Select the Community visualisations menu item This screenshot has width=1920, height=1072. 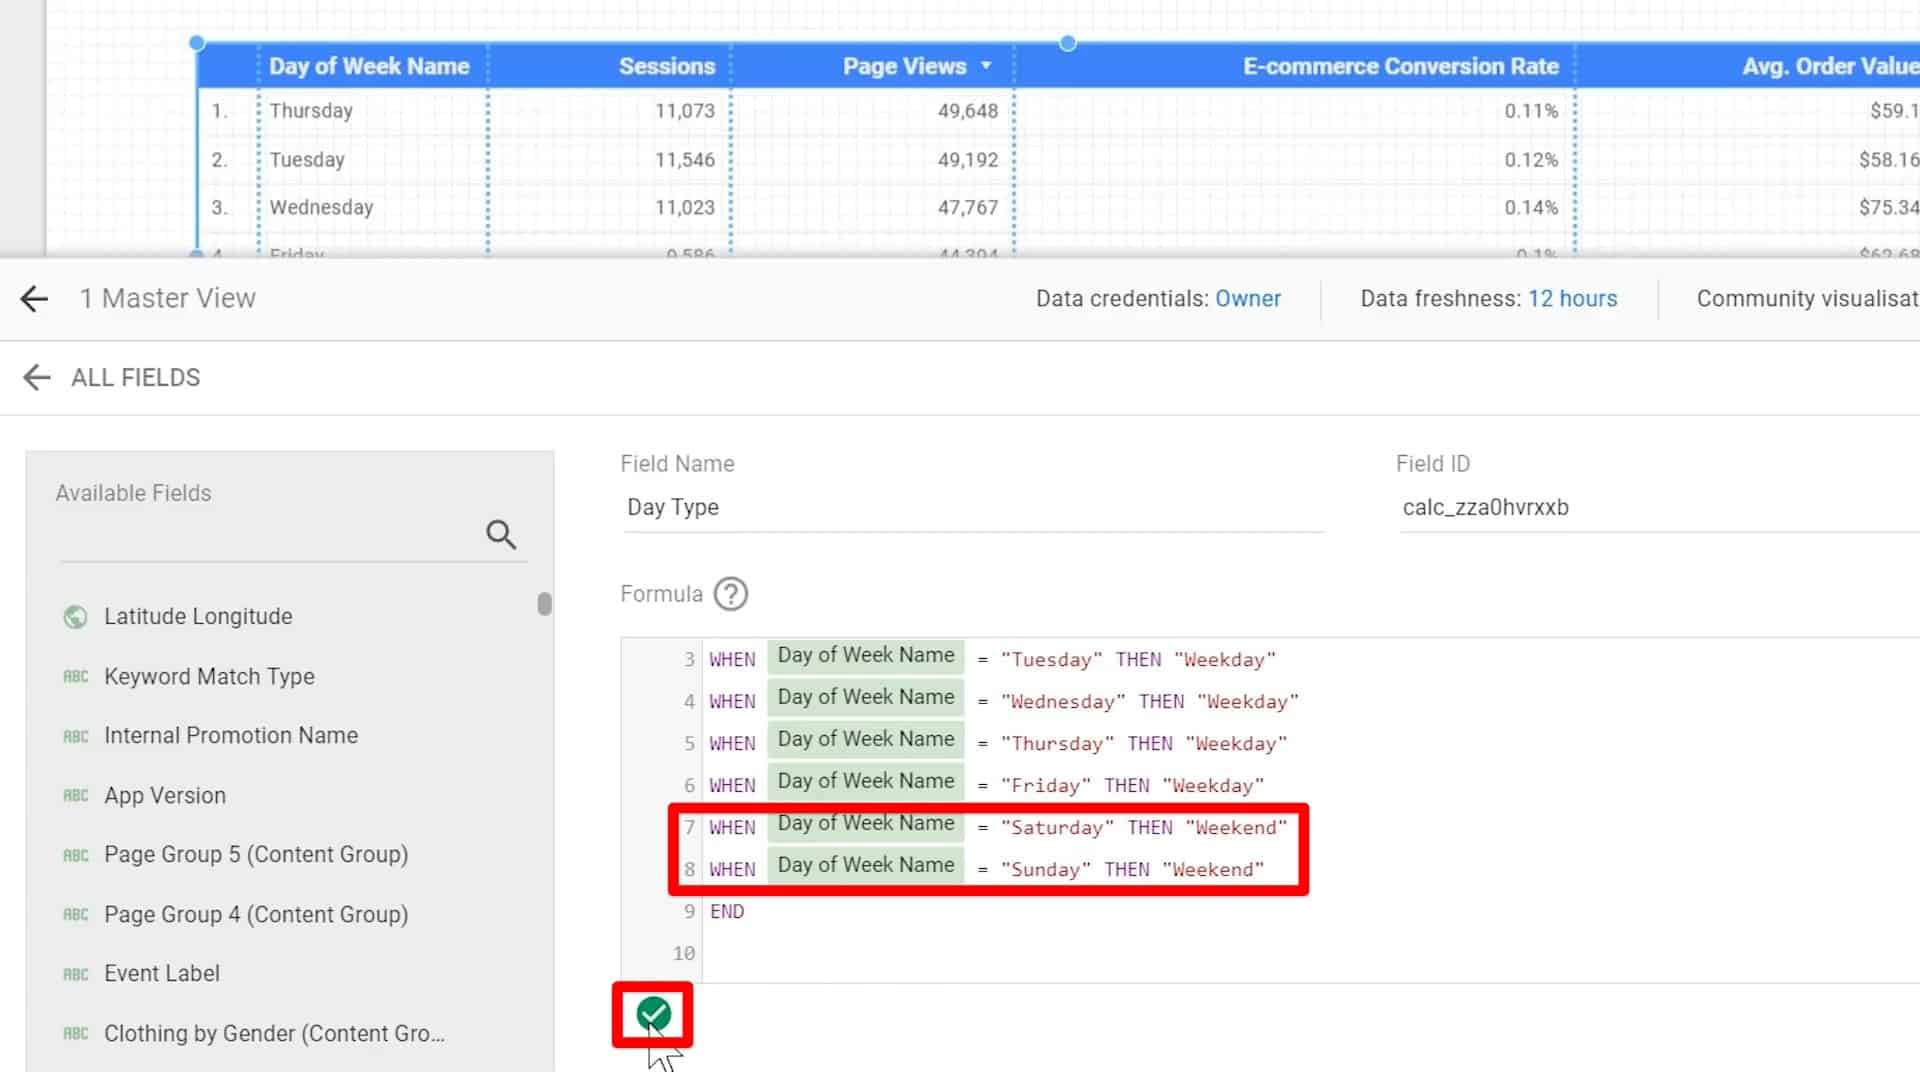coord(1806,298)
